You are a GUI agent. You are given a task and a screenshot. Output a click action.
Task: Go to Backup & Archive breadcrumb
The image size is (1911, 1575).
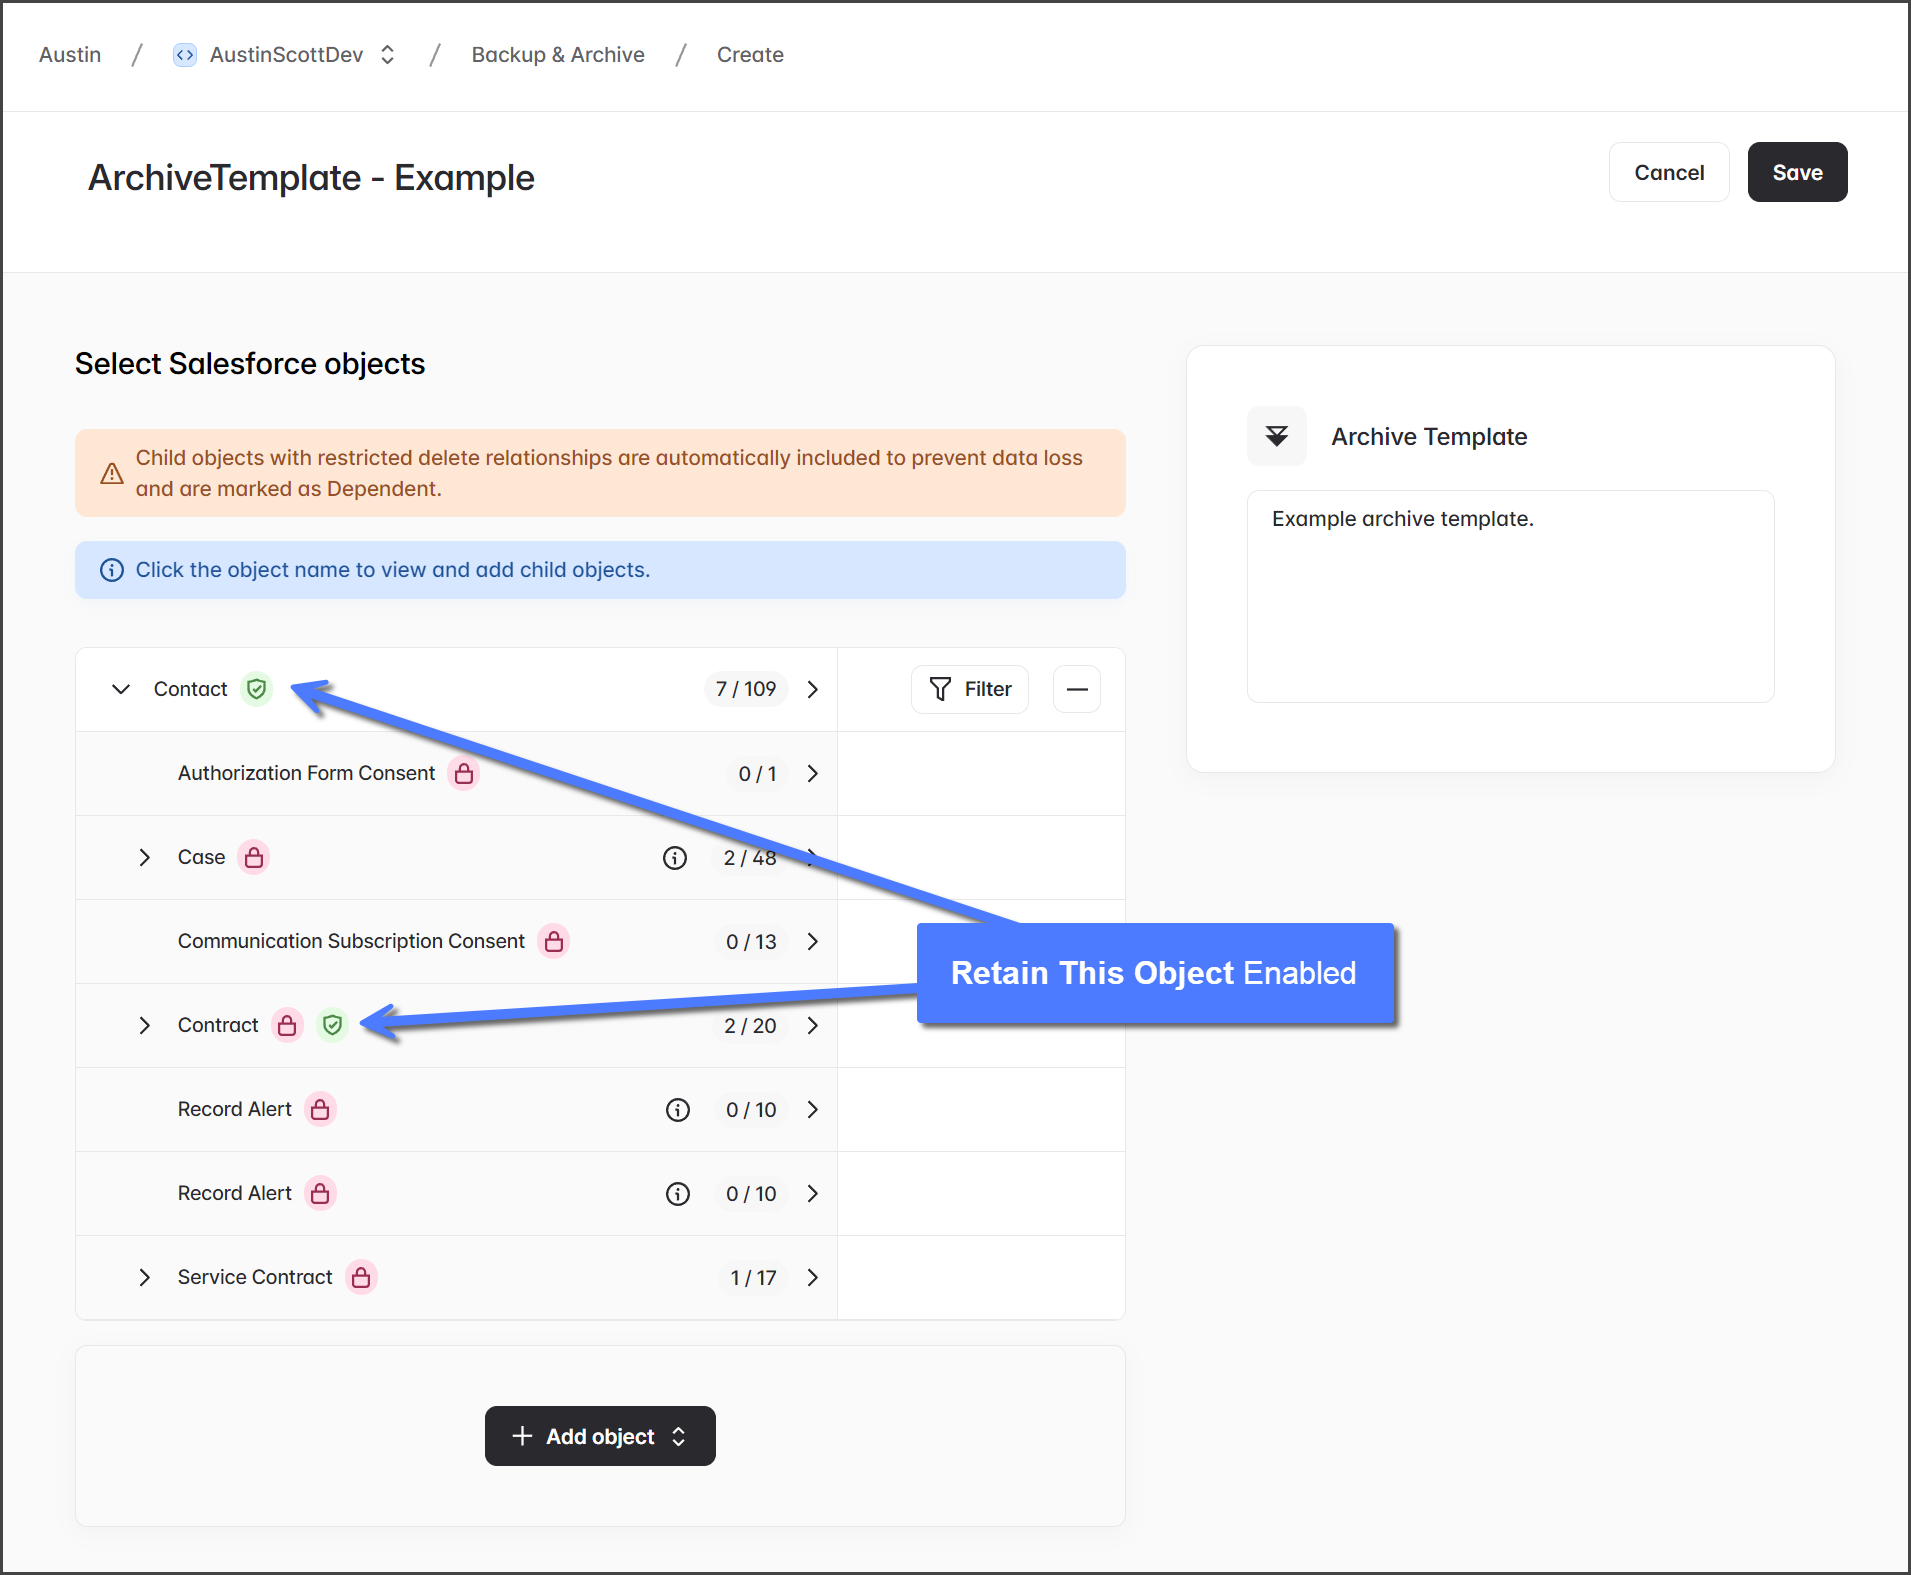click(x=558, y=55)
